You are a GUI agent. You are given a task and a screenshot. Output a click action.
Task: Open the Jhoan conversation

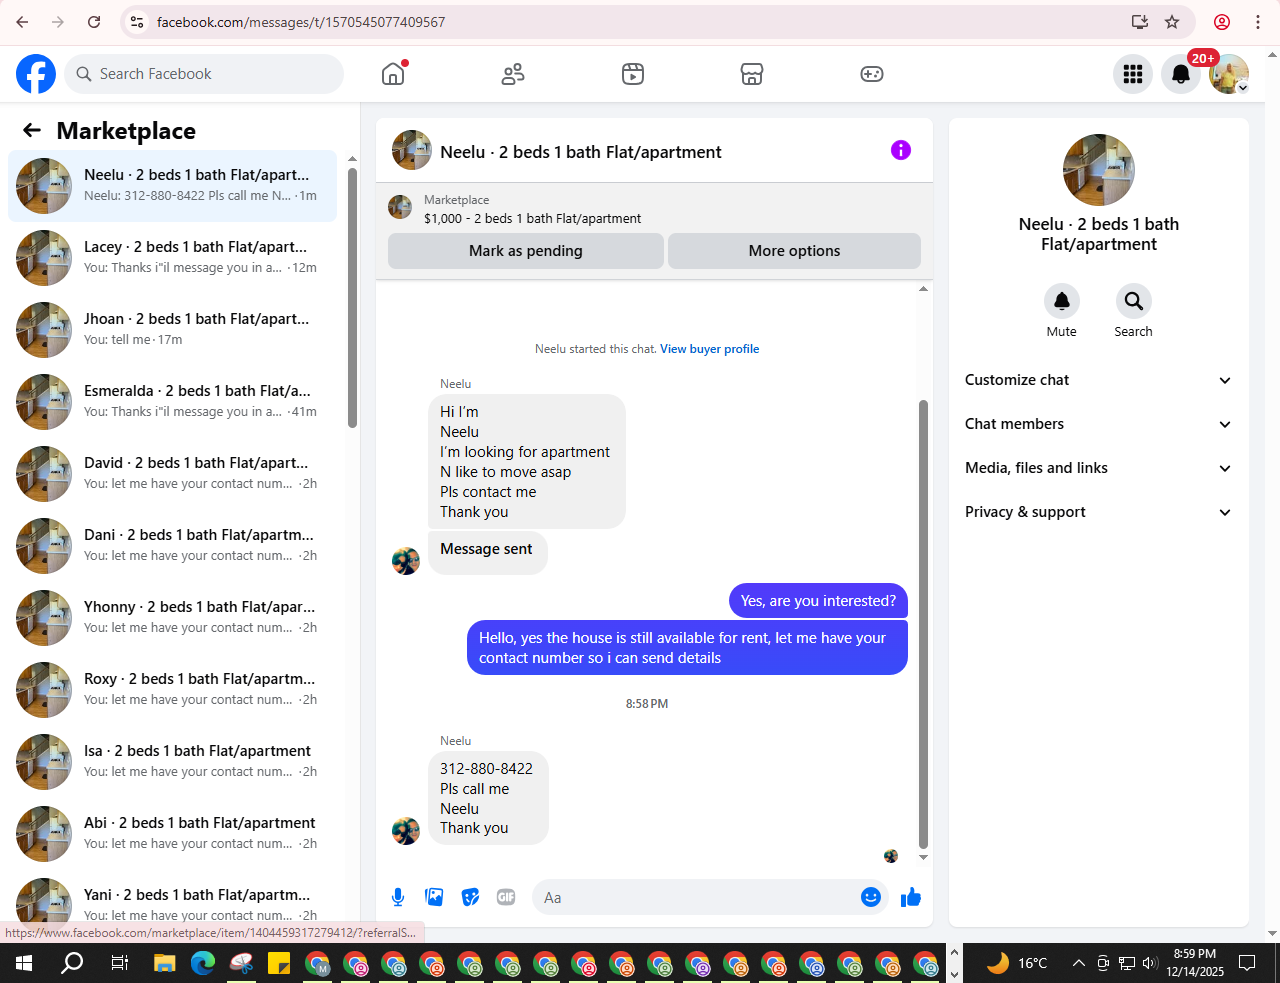pyautogui.click(x=172, y=329)
